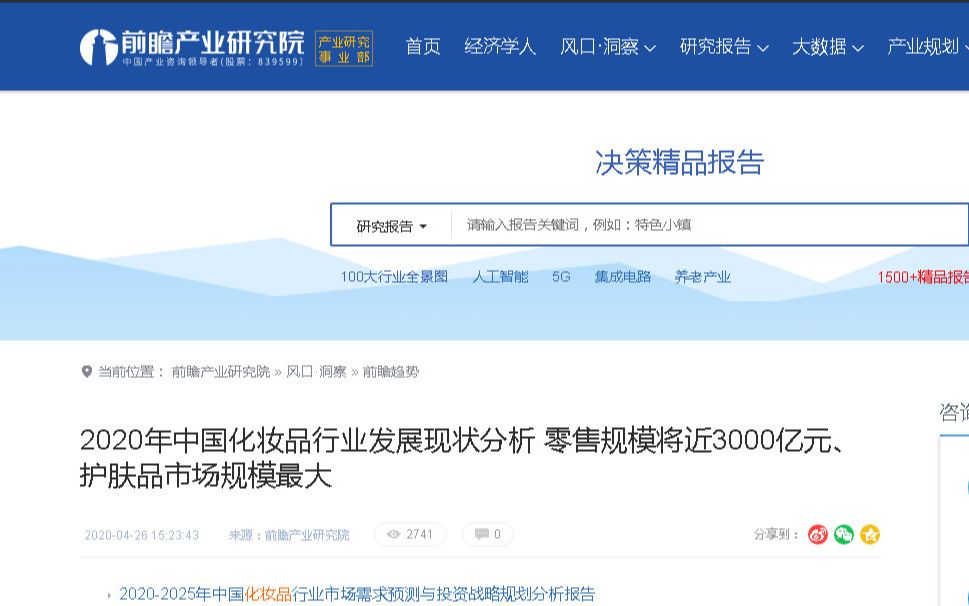Click the location pin beside 当前位置

[x=86, y=371]
